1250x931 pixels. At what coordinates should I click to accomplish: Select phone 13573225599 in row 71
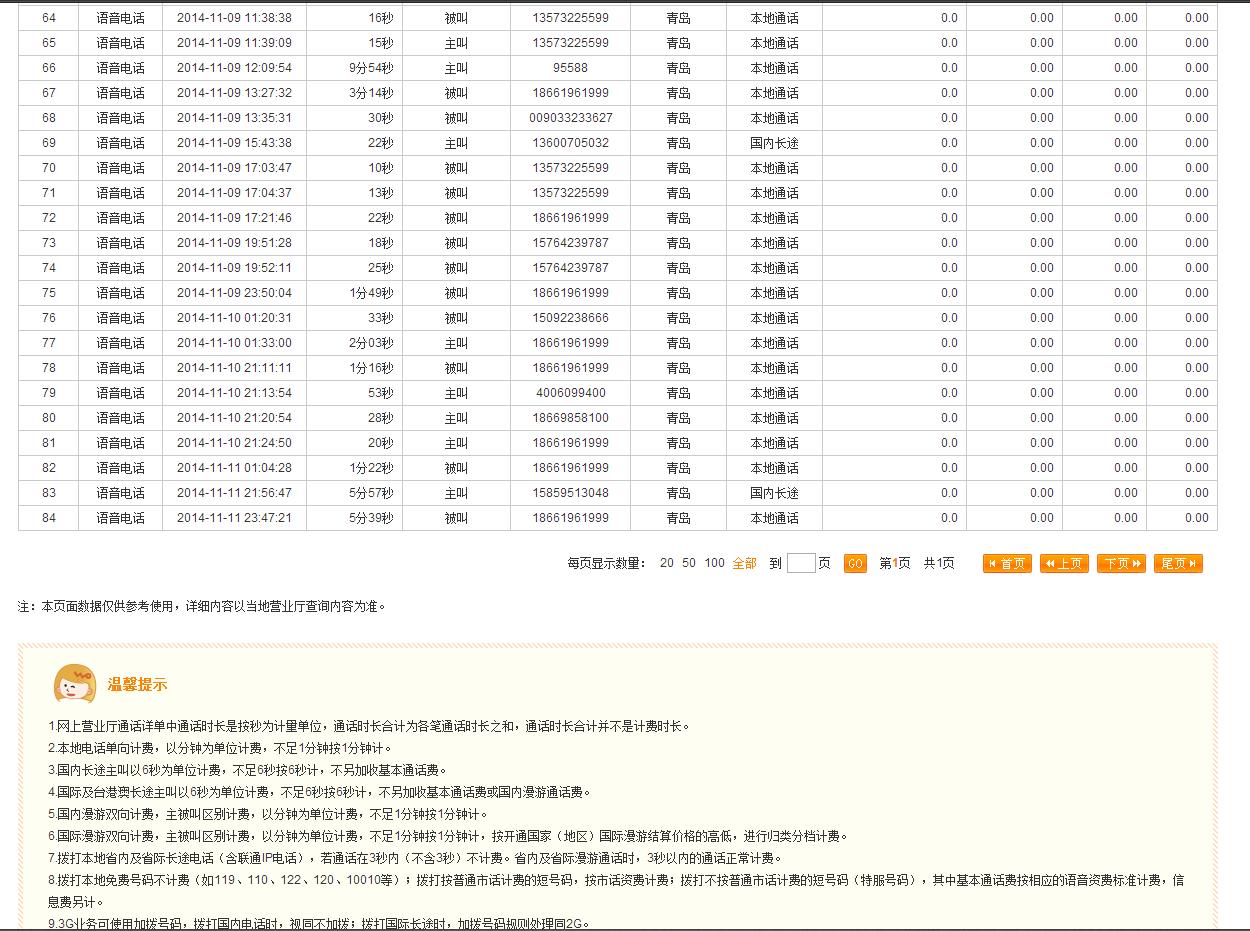tap(570, 193)
